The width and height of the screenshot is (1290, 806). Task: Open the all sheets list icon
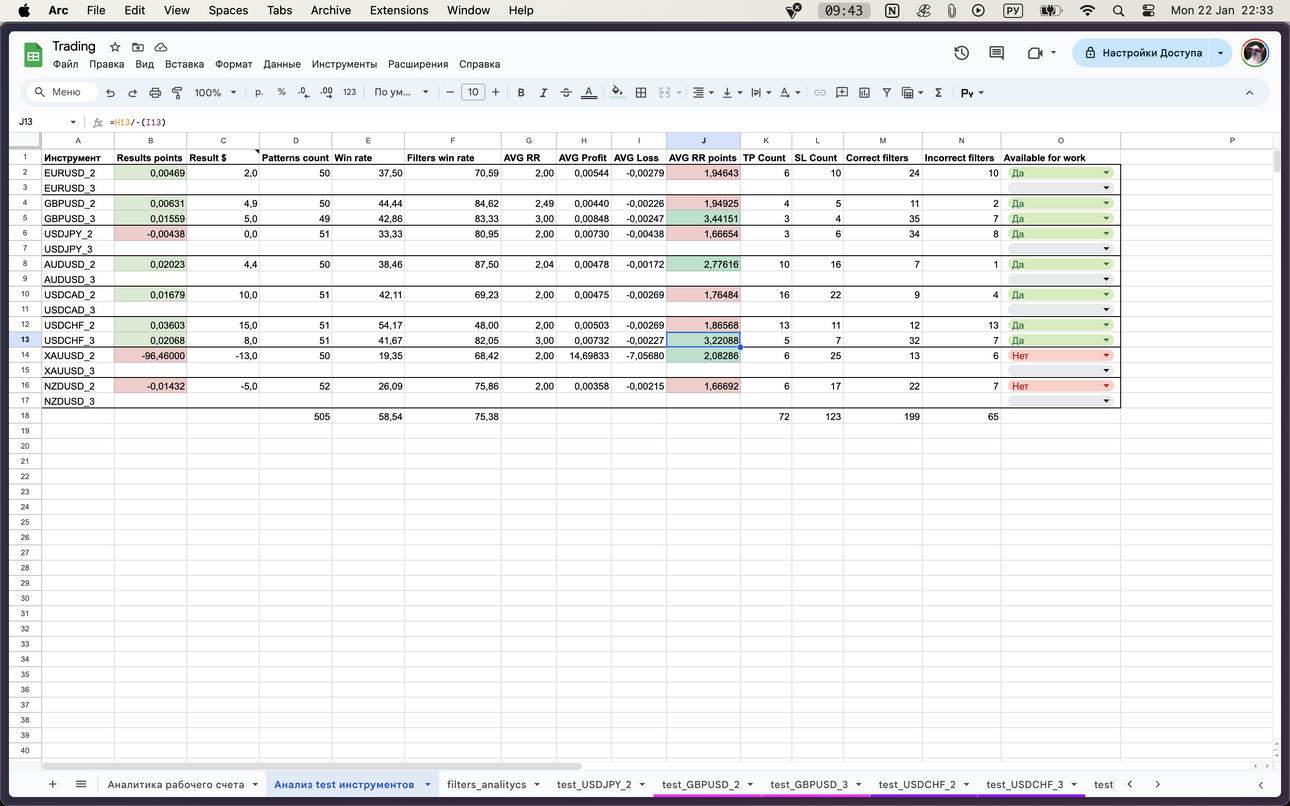pyautogui.click(x=81, y=784)
